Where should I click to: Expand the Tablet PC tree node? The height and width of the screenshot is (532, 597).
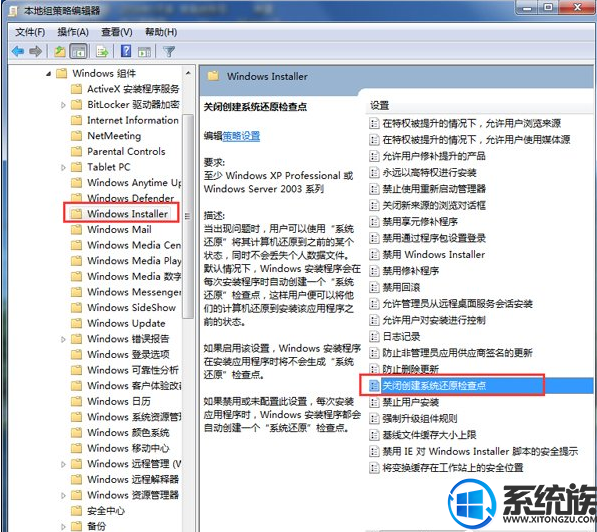pyautogui.click(x=63, y=167)
